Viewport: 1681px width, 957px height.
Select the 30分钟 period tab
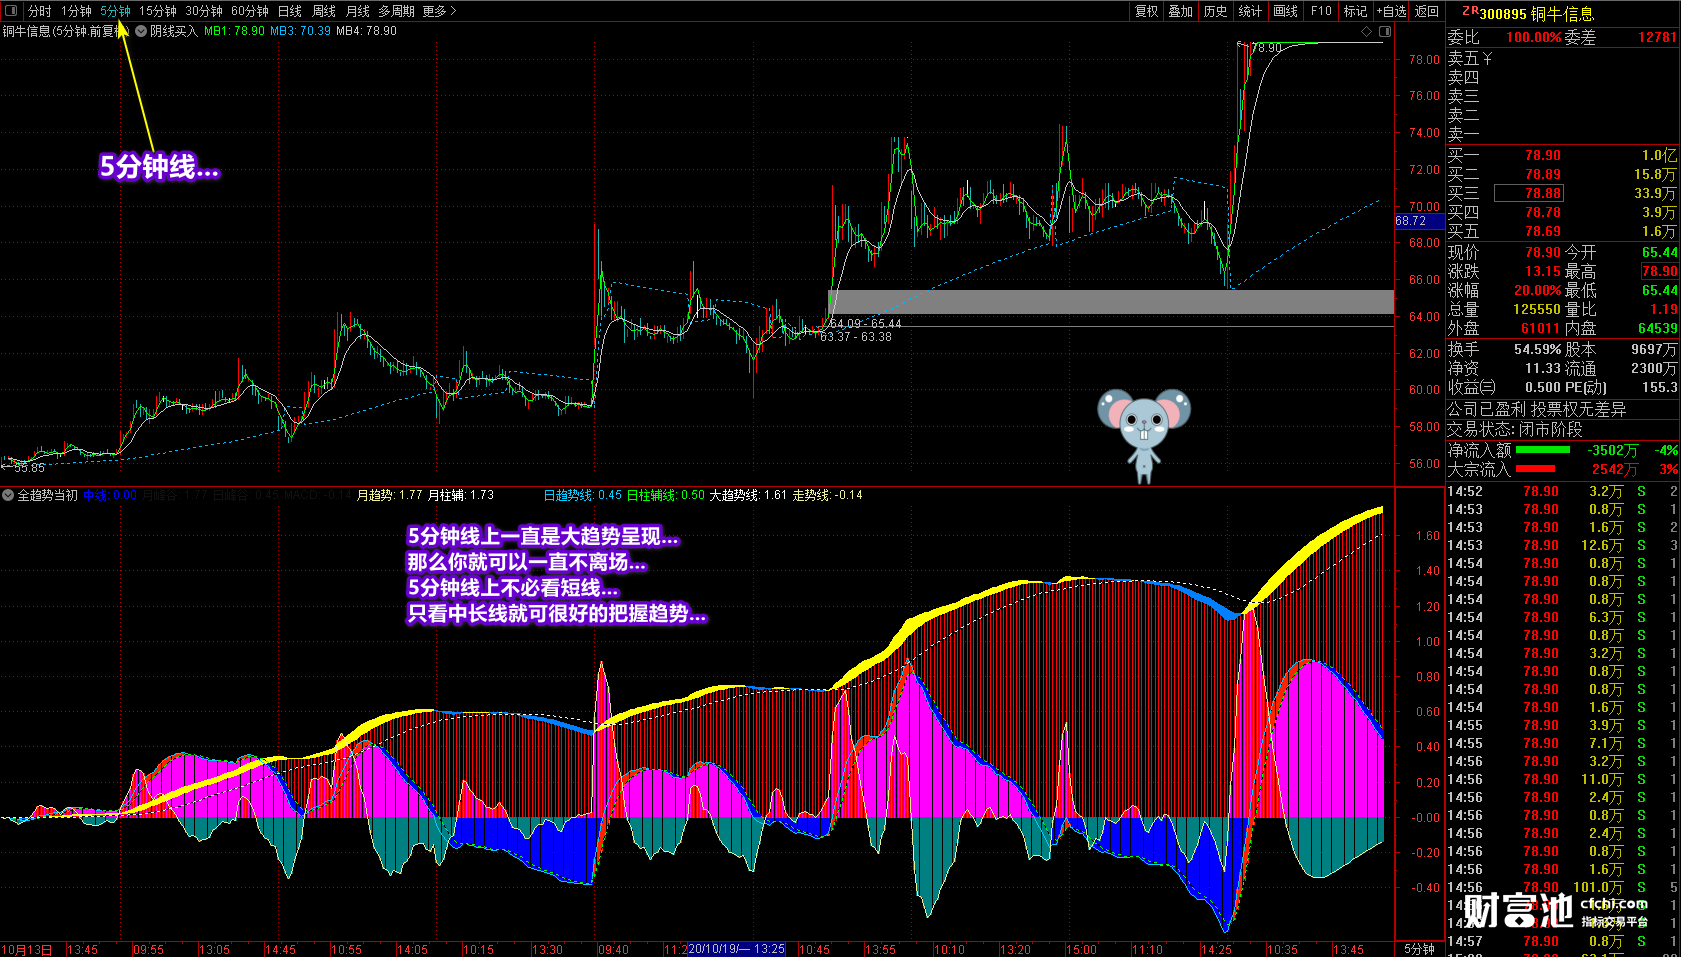coord(203,11)
